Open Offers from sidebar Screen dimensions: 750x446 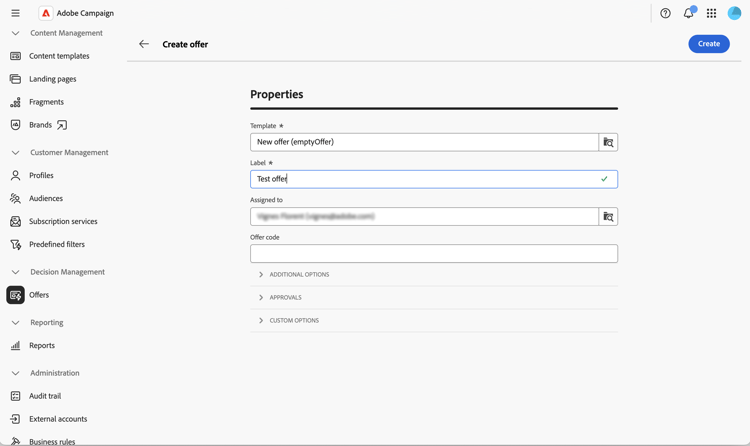39,295
